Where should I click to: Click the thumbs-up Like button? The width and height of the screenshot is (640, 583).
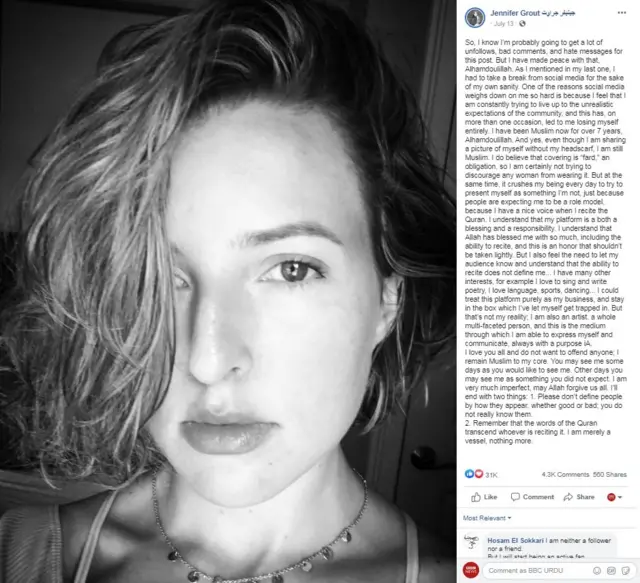click(484, 497)
